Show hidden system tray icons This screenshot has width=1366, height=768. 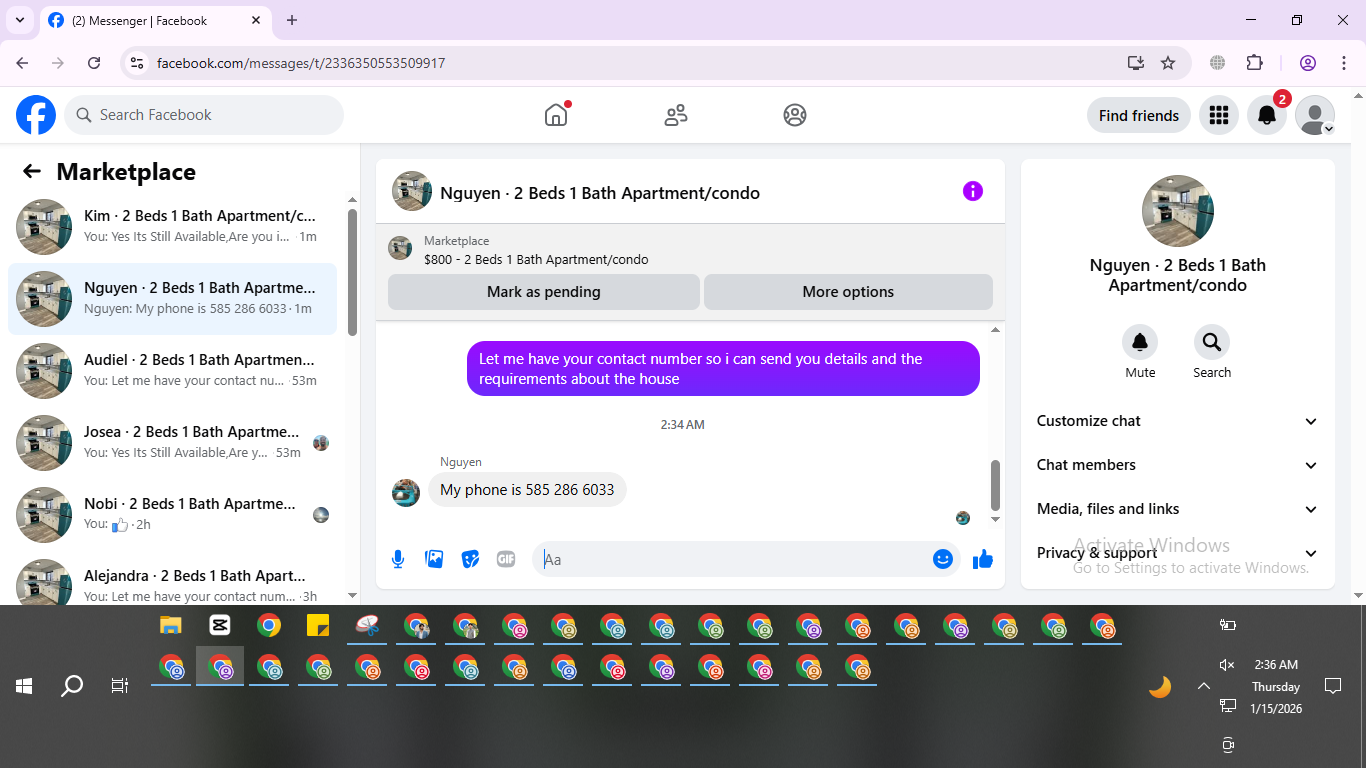pyautogui.click(x=1204, y=686)
